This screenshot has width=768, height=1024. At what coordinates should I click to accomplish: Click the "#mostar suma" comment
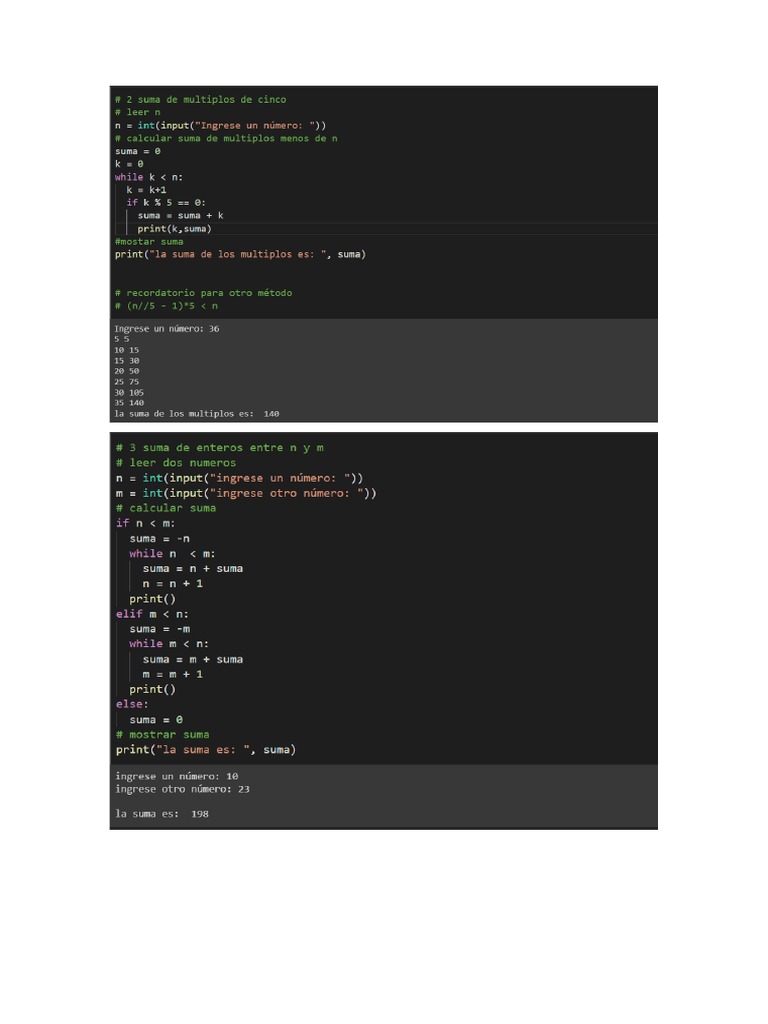tap(149, 242)
